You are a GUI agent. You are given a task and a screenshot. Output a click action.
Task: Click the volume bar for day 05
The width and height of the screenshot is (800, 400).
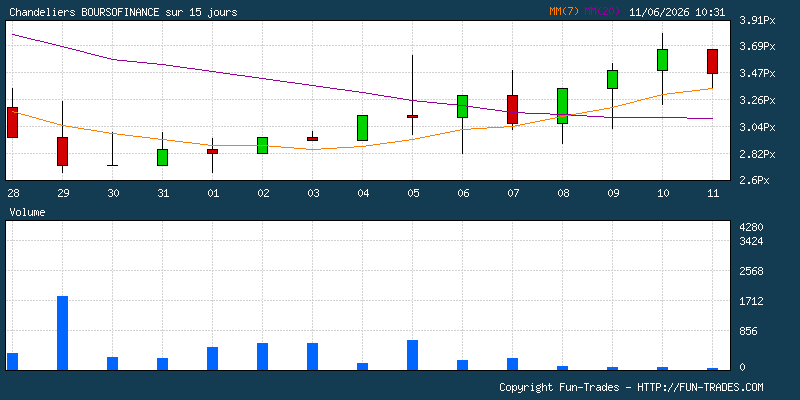click(412, 355)
